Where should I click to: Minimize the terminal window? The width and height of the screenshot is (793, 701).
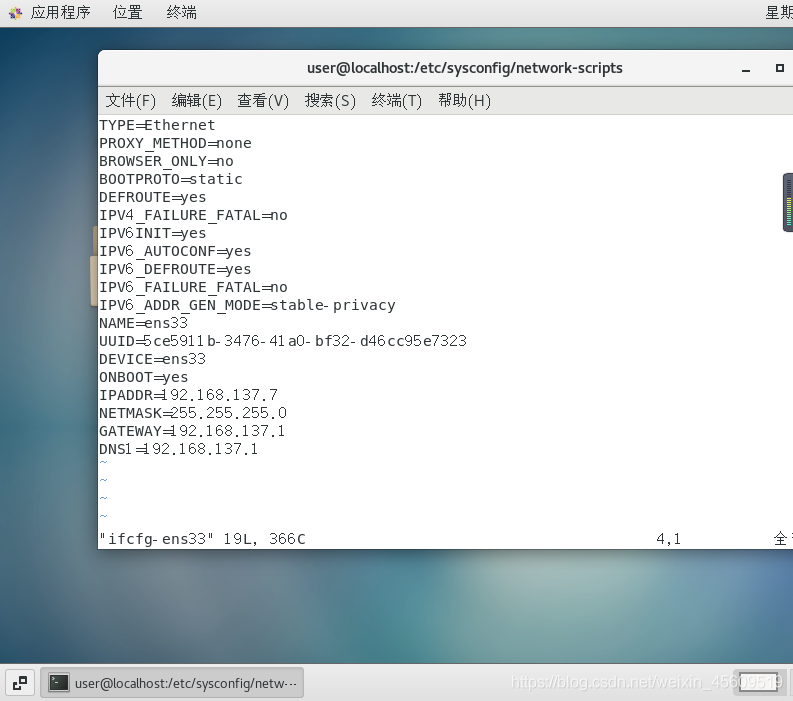pyautogui.click(x=746, y=69)
